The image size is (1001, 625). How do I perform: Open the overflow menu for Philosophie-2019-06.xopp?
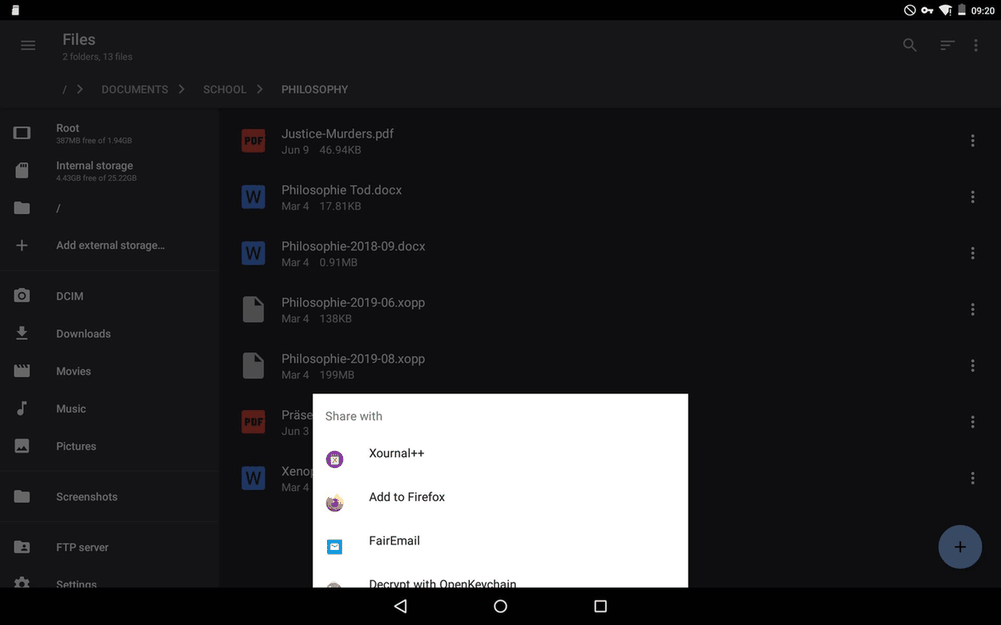click(972, 309)
